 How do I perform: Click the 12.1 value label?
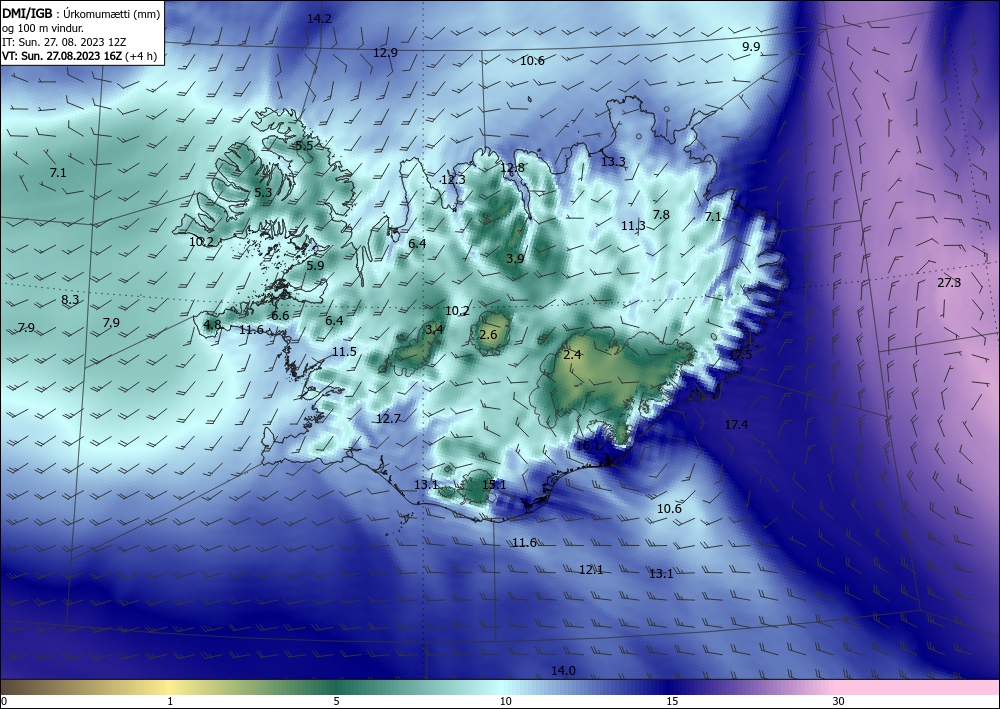coord(591,570)
